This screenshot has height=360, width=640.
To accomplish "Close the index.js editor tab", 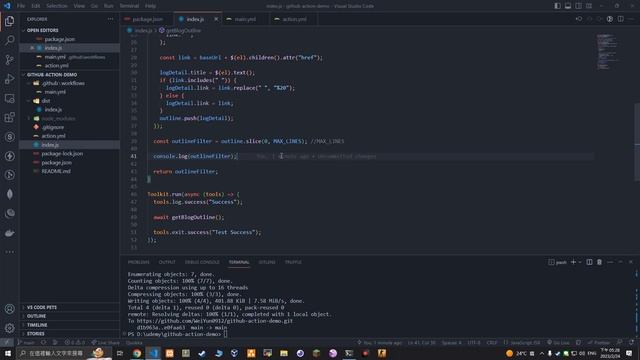I will coord(216,19).
